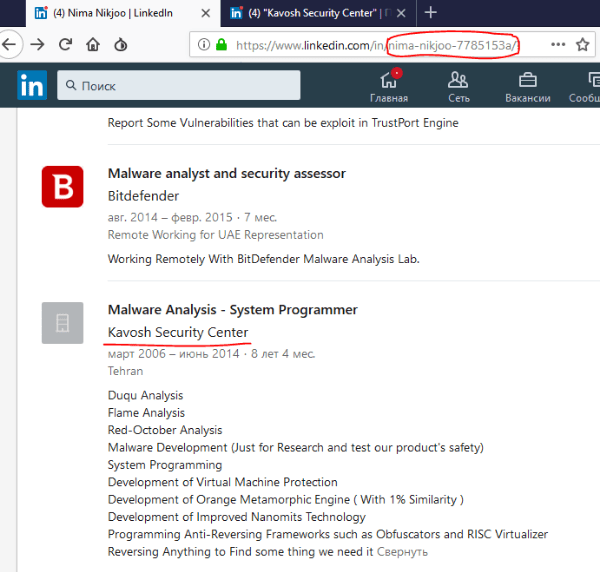This screenshot has width=600, height=572.
Task: Go back using the browser back arrow
Action: (x=8, y=45)
